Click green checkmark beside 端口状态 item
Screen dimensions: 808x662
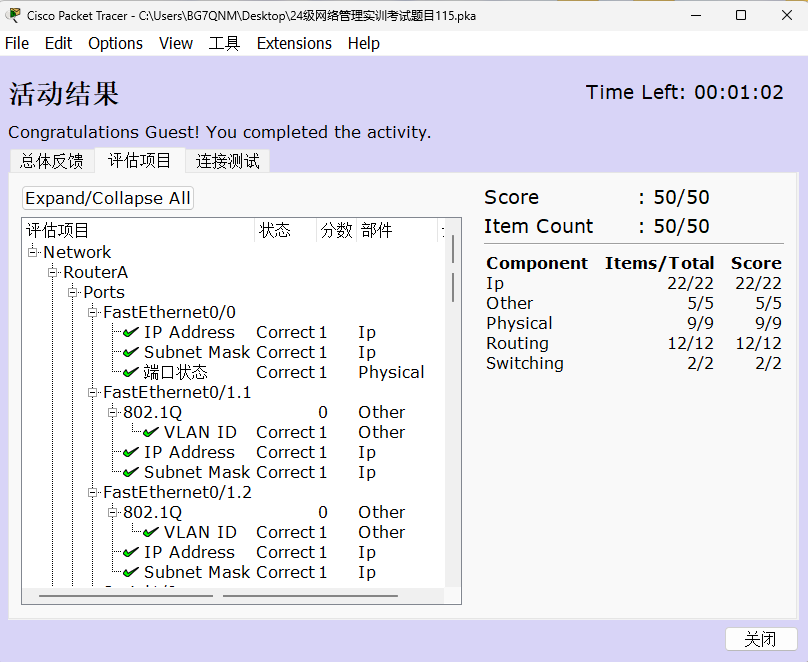point(130,372)
